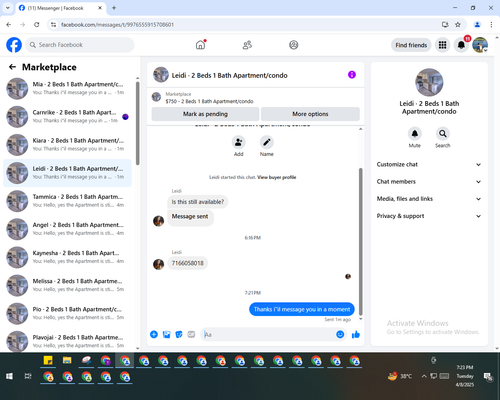Bookmark this tab with star icon
Image resolution: width=500 pixels, height=400 pixels.
458,25
